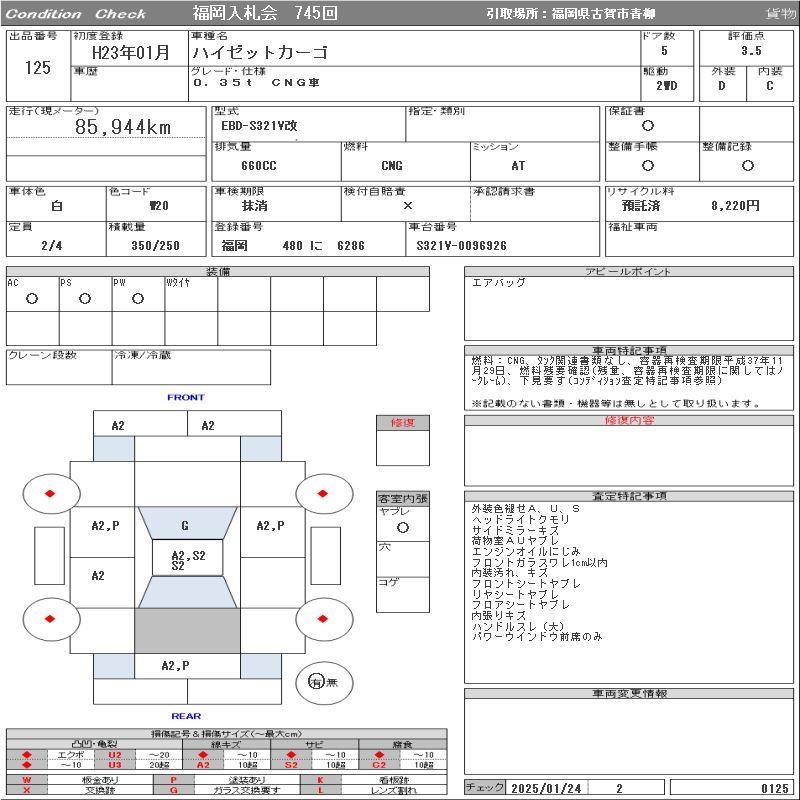The height and width of the screenshot is (800, 800).
Task: Click the first registration date H23年01月
Action: pyautogui.click(x=131, y=52)
